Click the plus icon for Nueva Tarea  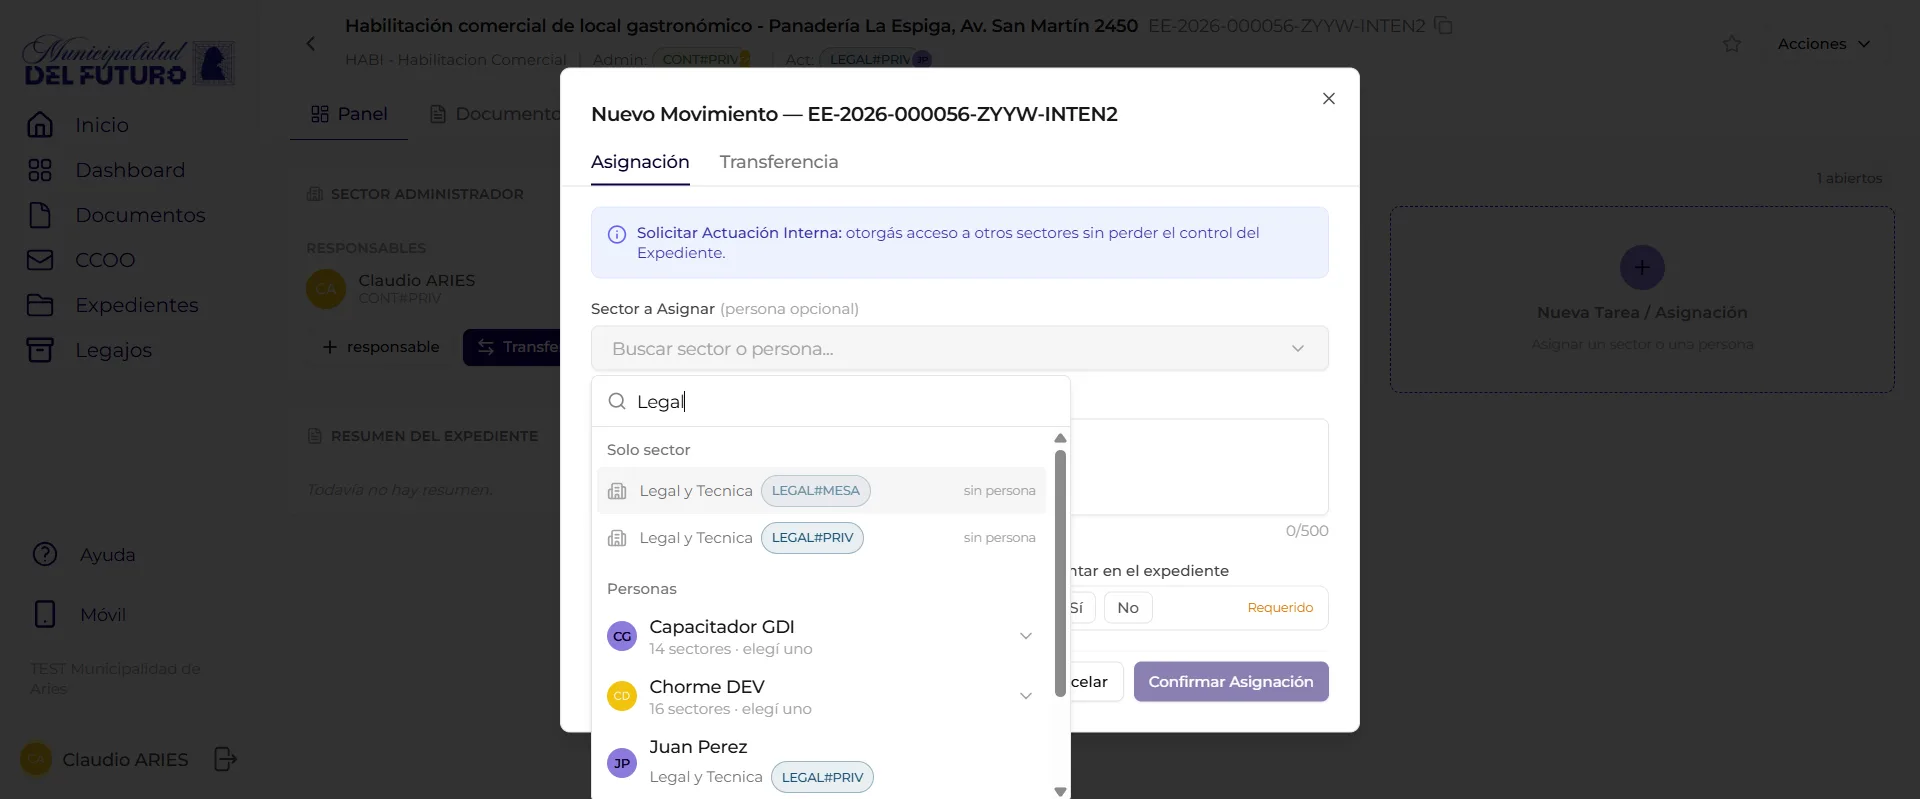[x=1642, y=267]
